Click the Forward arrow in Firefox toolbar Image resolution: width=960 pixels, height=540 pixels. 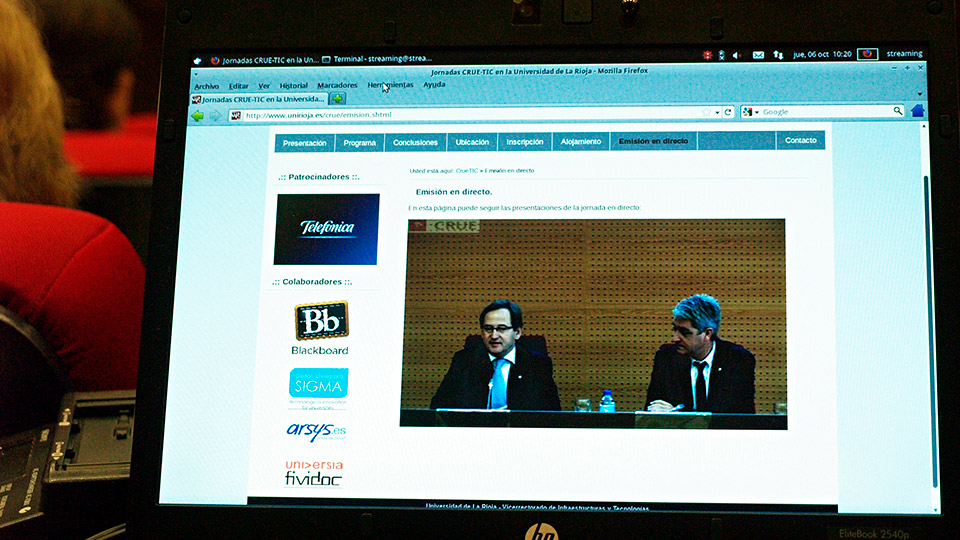click(x=215, y=116)
